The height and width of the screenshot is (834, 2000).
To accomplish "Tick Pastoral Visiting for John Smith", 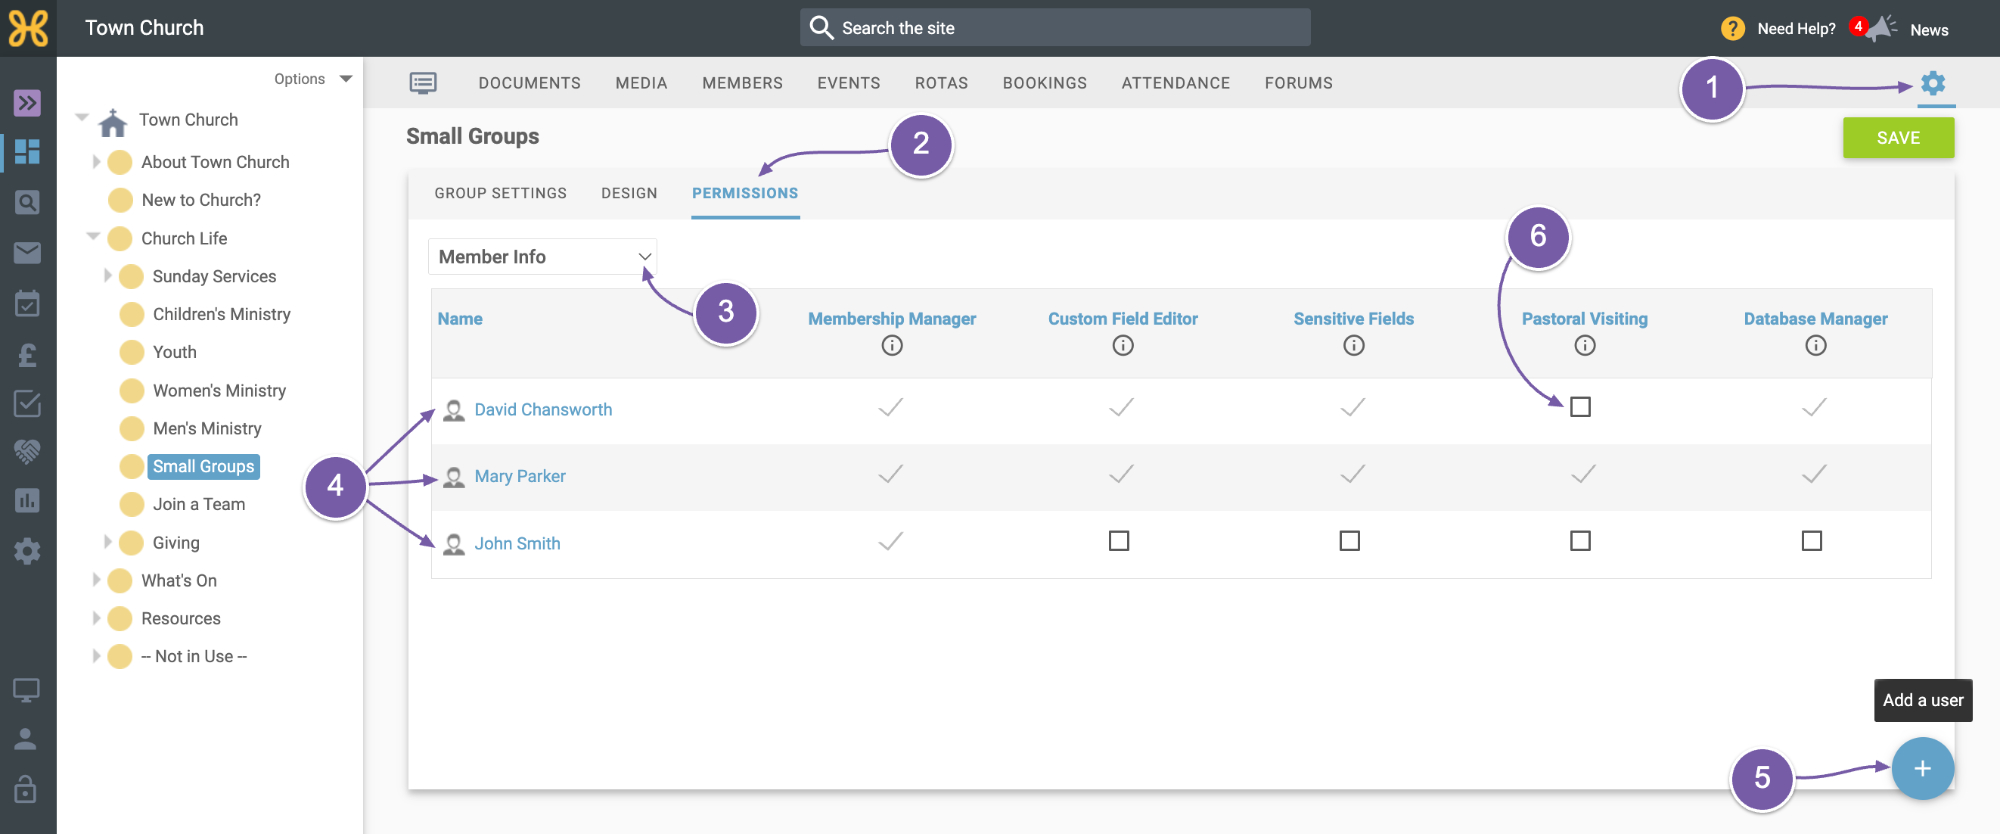I will pos(1580,541).
